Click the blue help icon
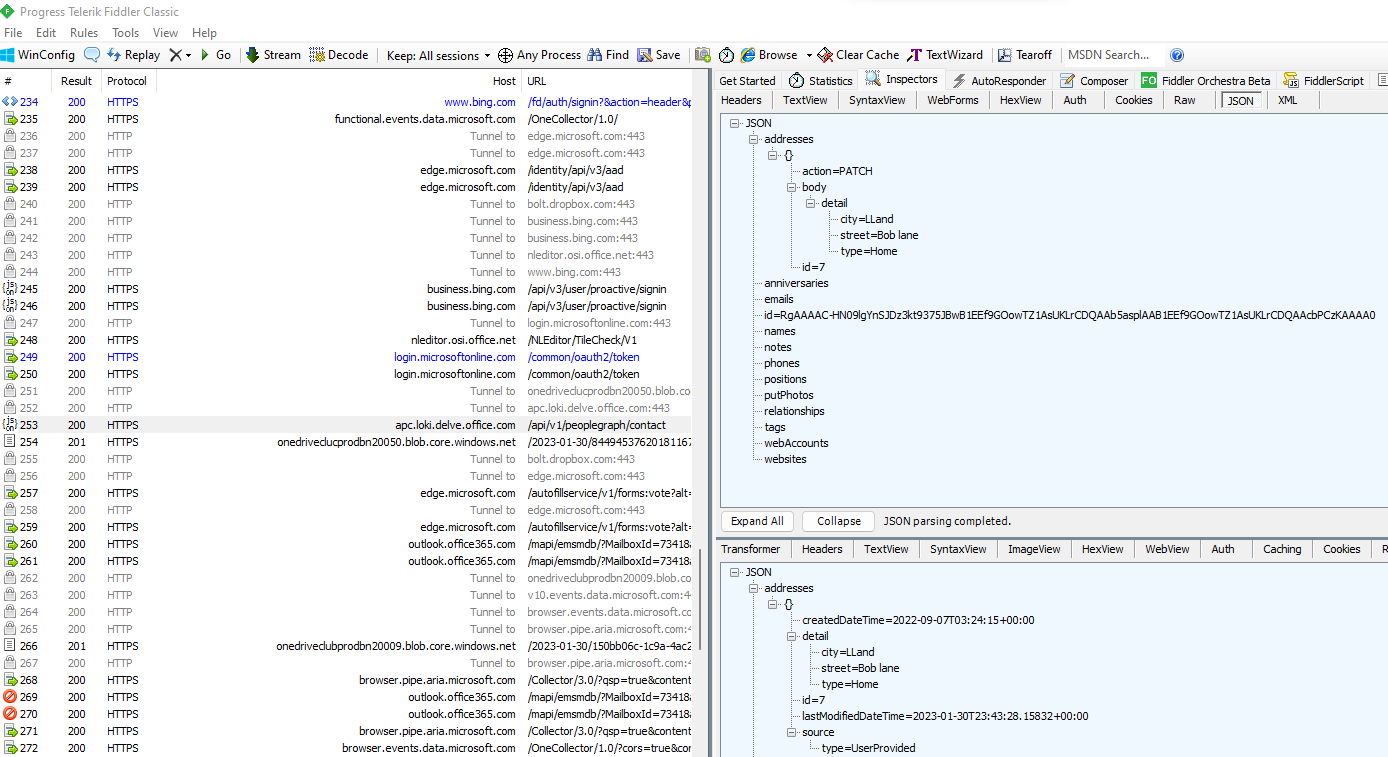 (1177, 55)
